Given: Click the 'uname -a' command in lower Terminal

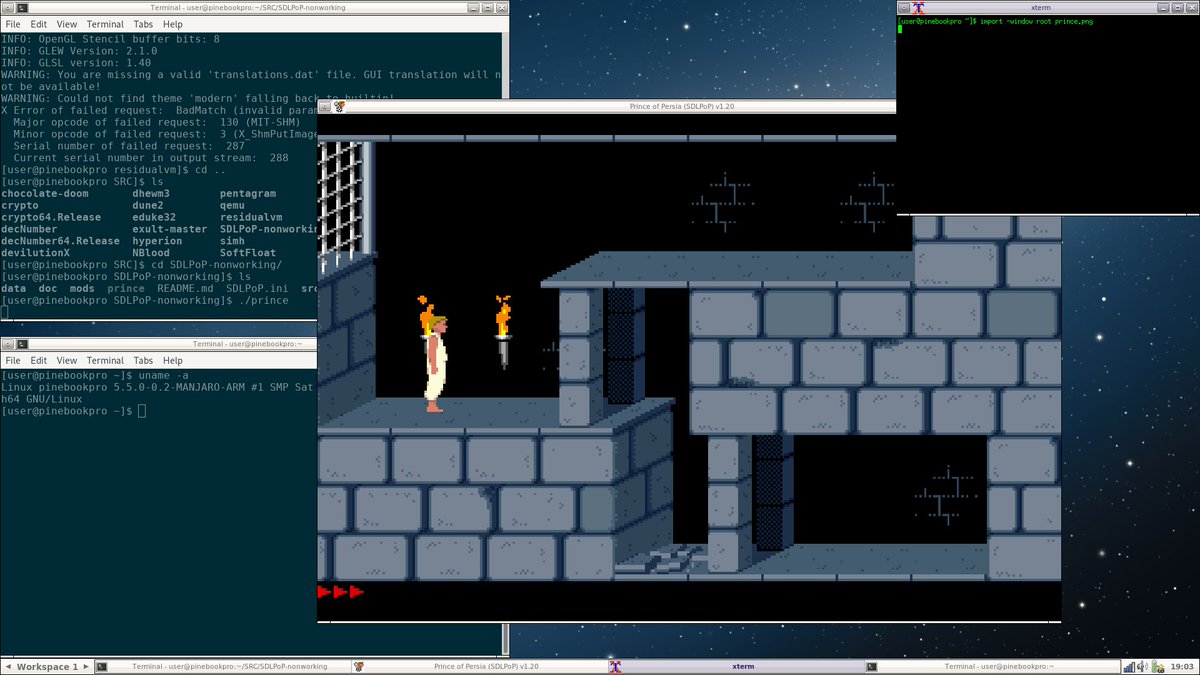Looking at the screenshot, I should (x=162, y=374).
